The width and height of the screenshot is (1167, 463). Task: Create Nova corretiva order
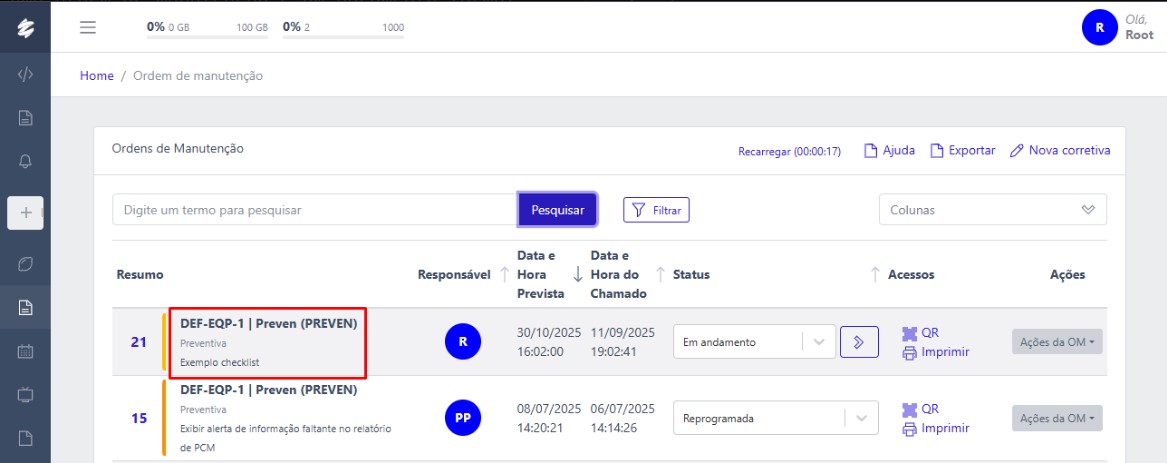tap(1060, 150)
